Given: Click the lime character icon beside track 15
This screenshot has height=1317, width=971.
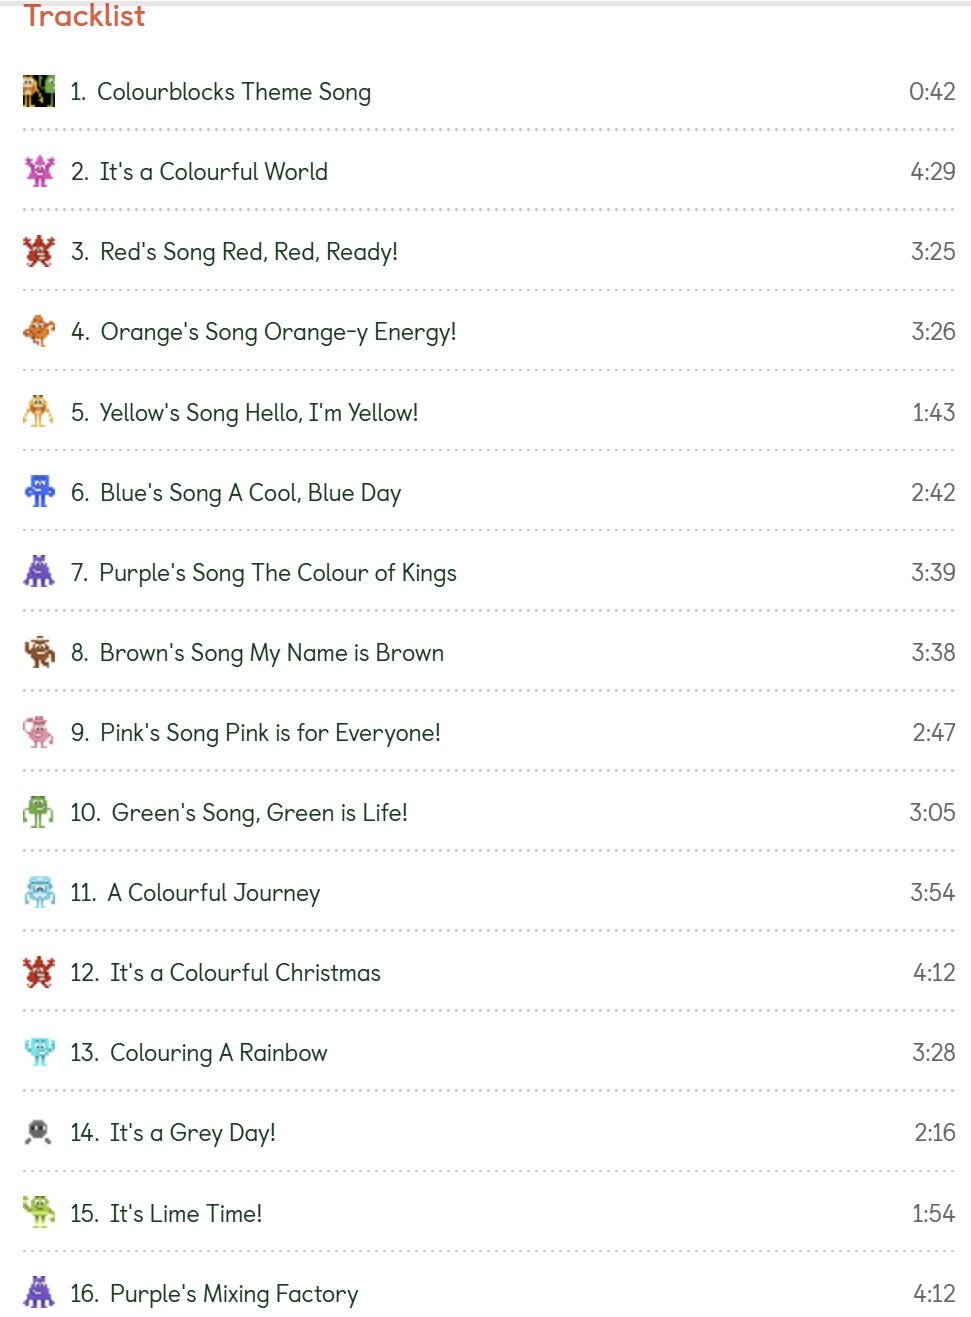Looking at the screenshot, I should coord(39,1212).
